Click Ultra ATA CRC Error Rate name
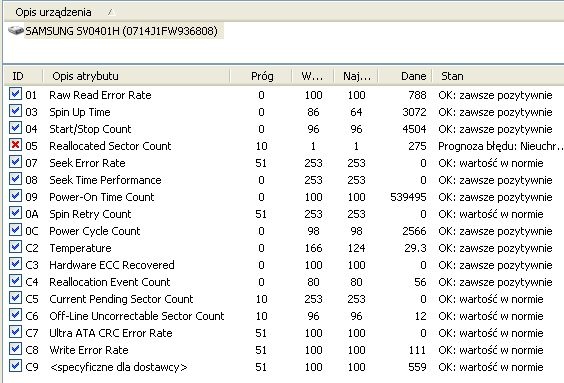This screenshot has width=564, height=383. (x=110, y=333)
